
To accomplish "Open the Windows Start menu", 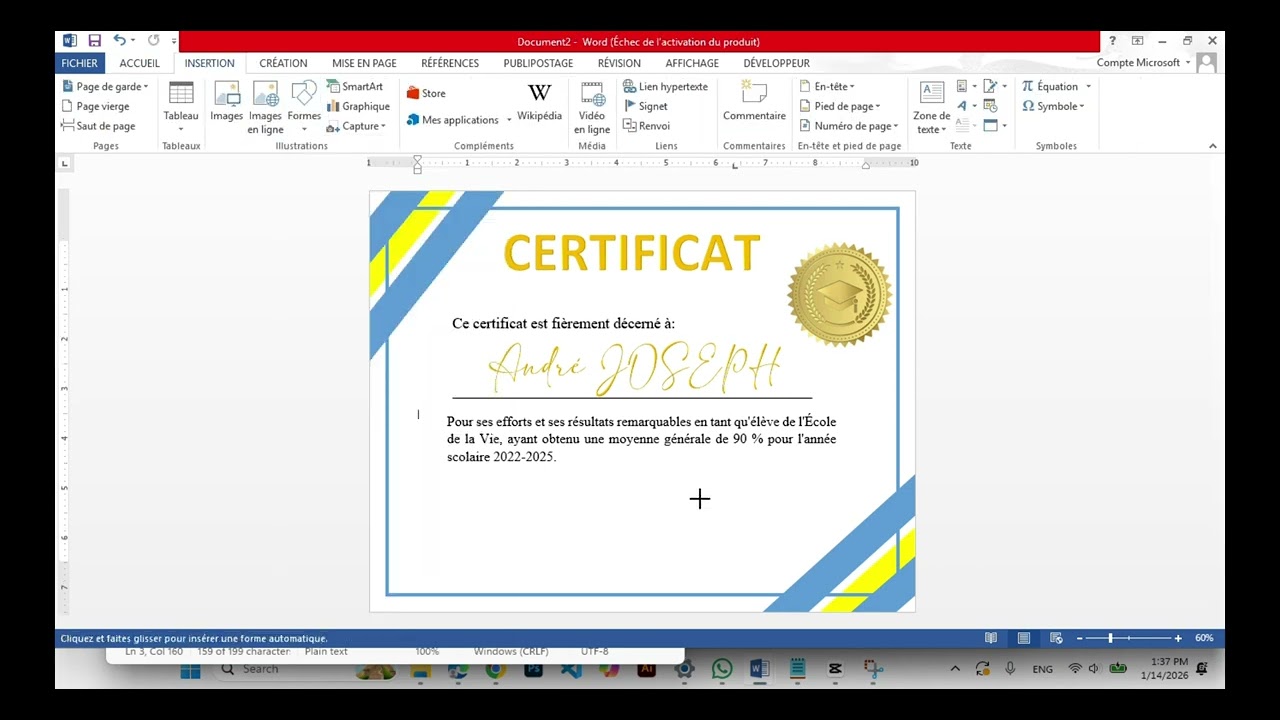I will click(190, 669).
